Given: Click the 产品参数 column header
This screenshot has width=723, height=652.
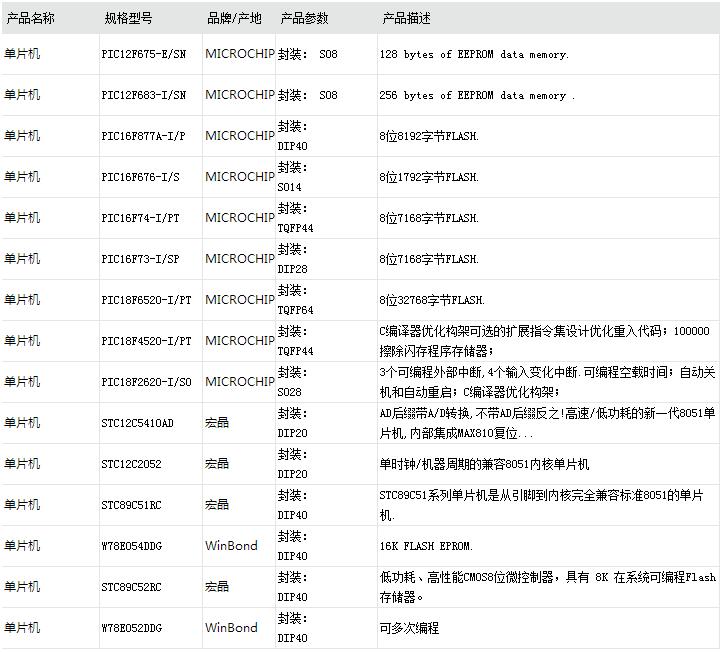Looking at the screenshot, I should point(304,18).
